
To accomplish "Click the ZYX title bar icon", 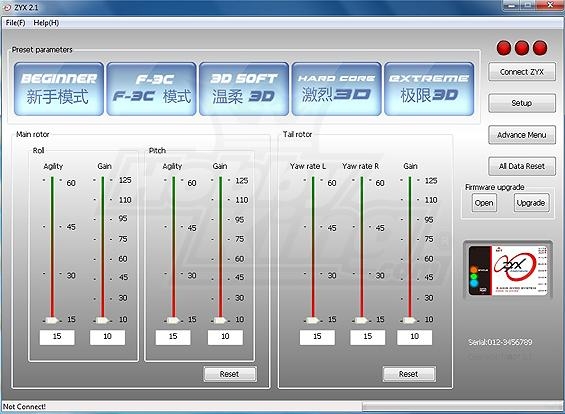I will 7,7.
